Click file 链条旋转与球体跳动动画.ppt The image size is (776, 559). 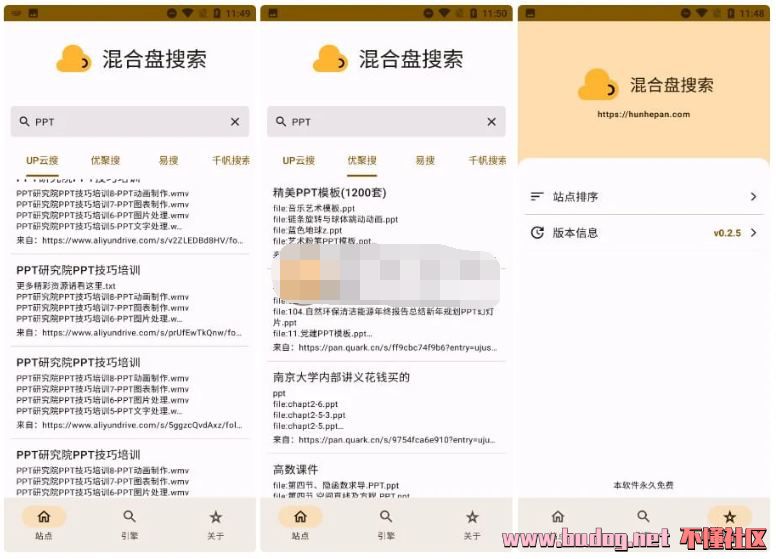(x=336, y=219)
